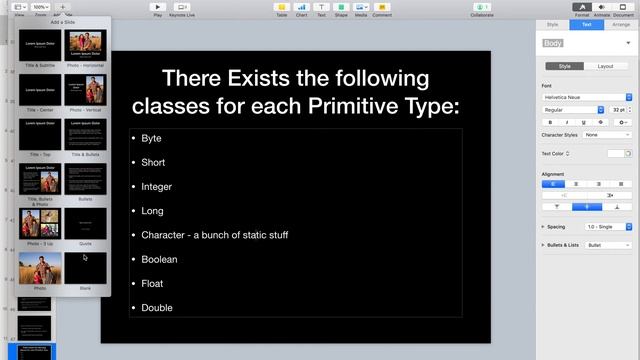The height and width of the screenshot is (360, 640).
Task: Insert a Text box
Action: click(x=321, y=7)
